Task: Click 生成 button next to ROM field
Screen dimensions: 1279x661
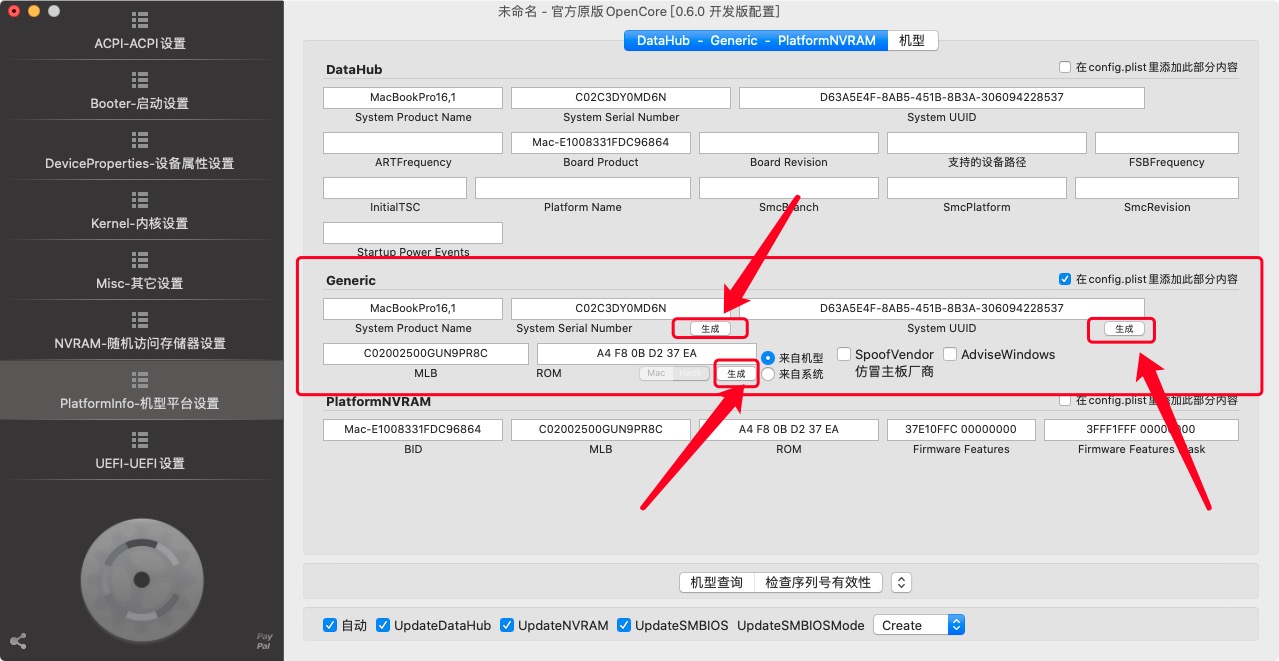Action: point(736,373)
